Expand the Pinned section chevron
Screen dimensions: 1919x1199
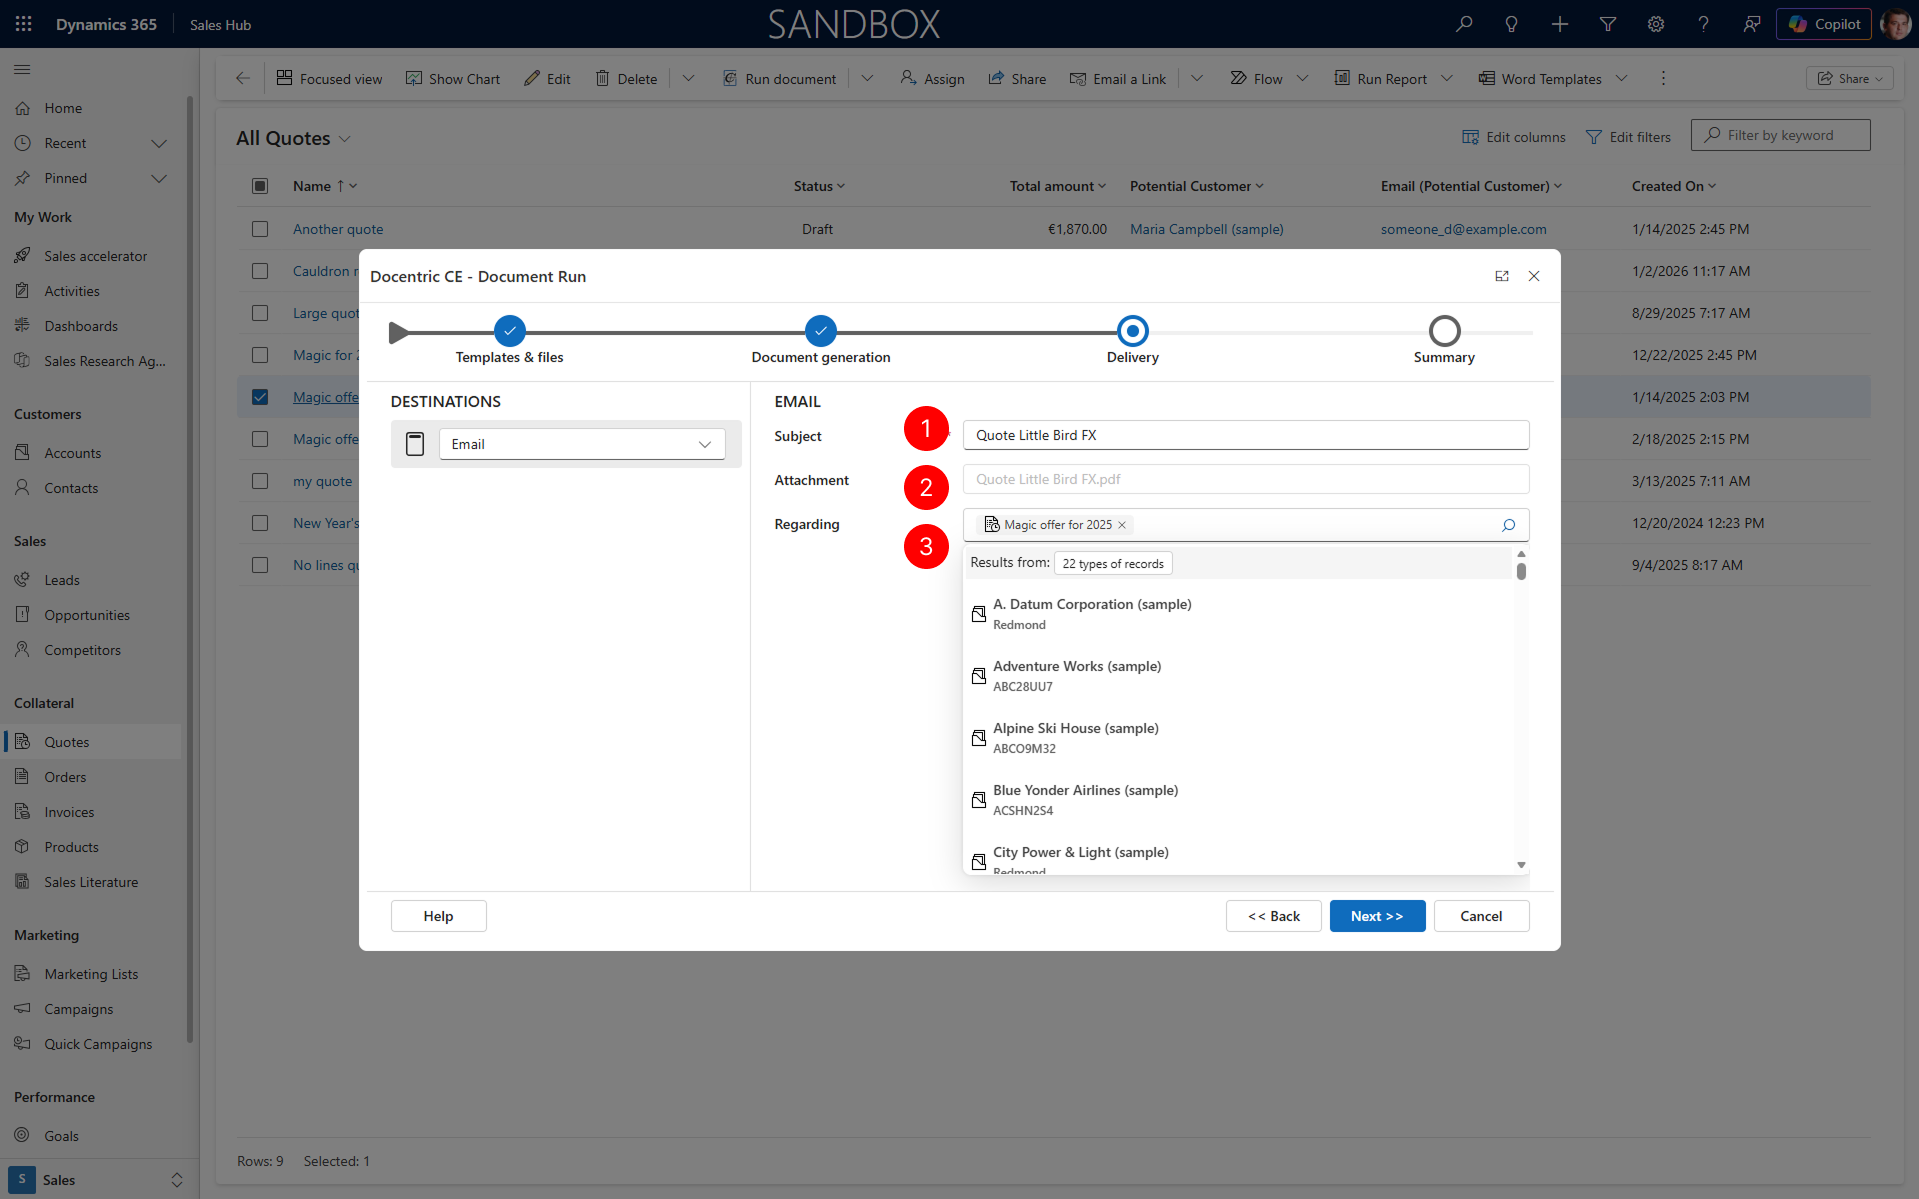pos(159,178)
